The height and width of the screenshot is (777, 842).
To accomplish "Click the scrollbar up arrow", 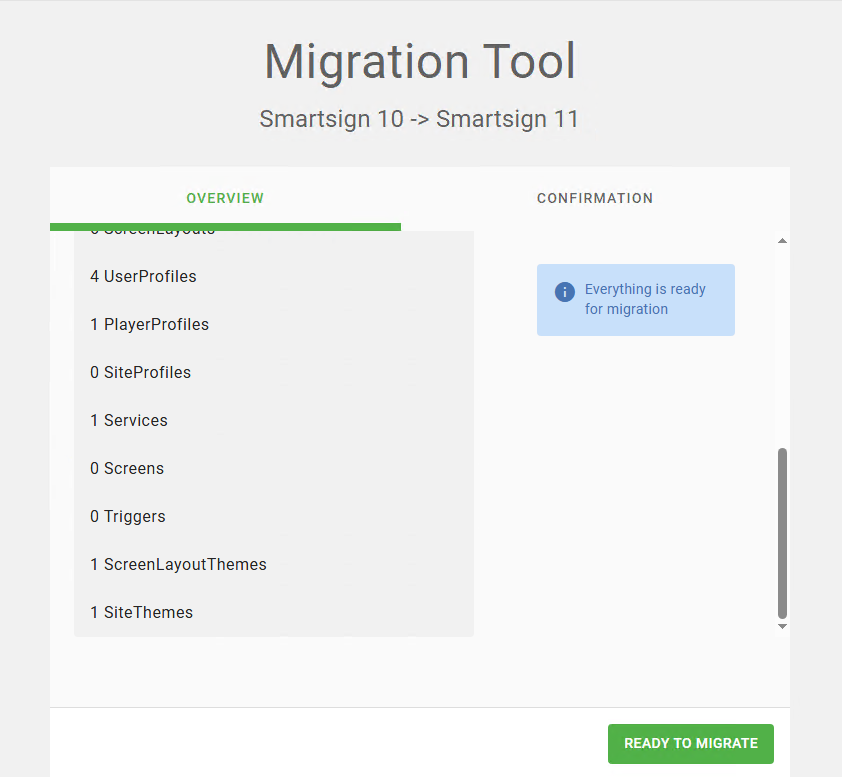I will click(x=782, y=241).
